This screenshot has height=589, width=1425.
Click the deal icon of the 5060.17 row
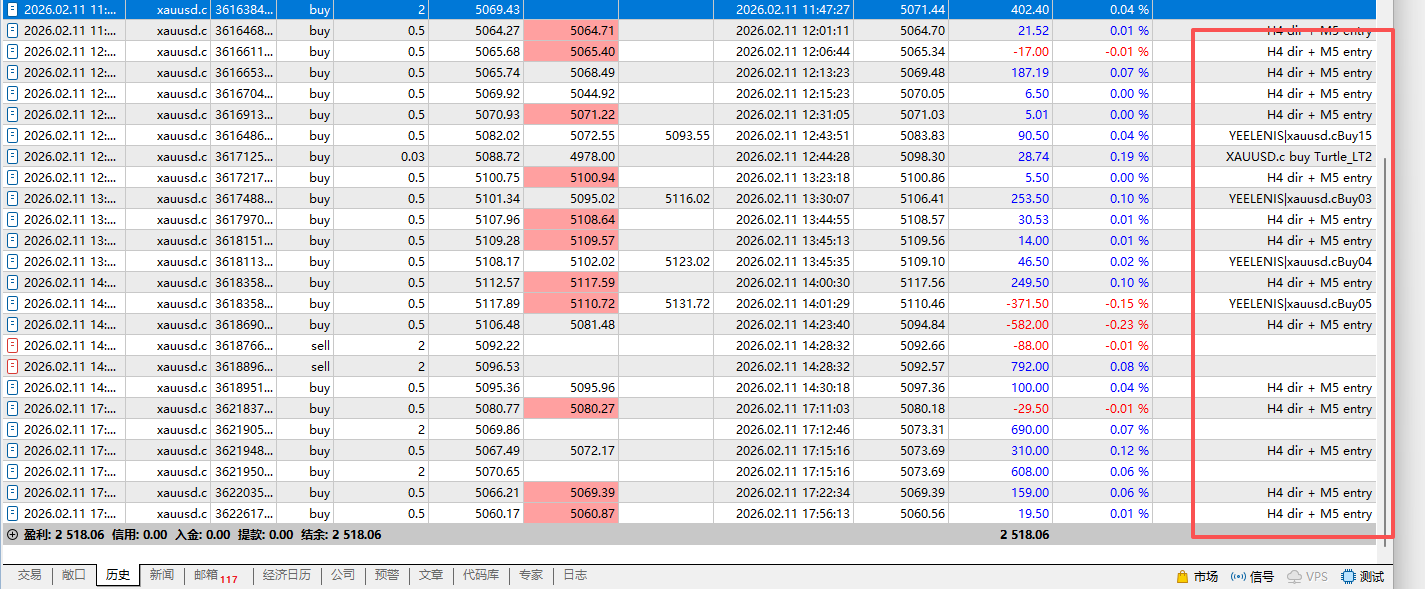(12, 513)
